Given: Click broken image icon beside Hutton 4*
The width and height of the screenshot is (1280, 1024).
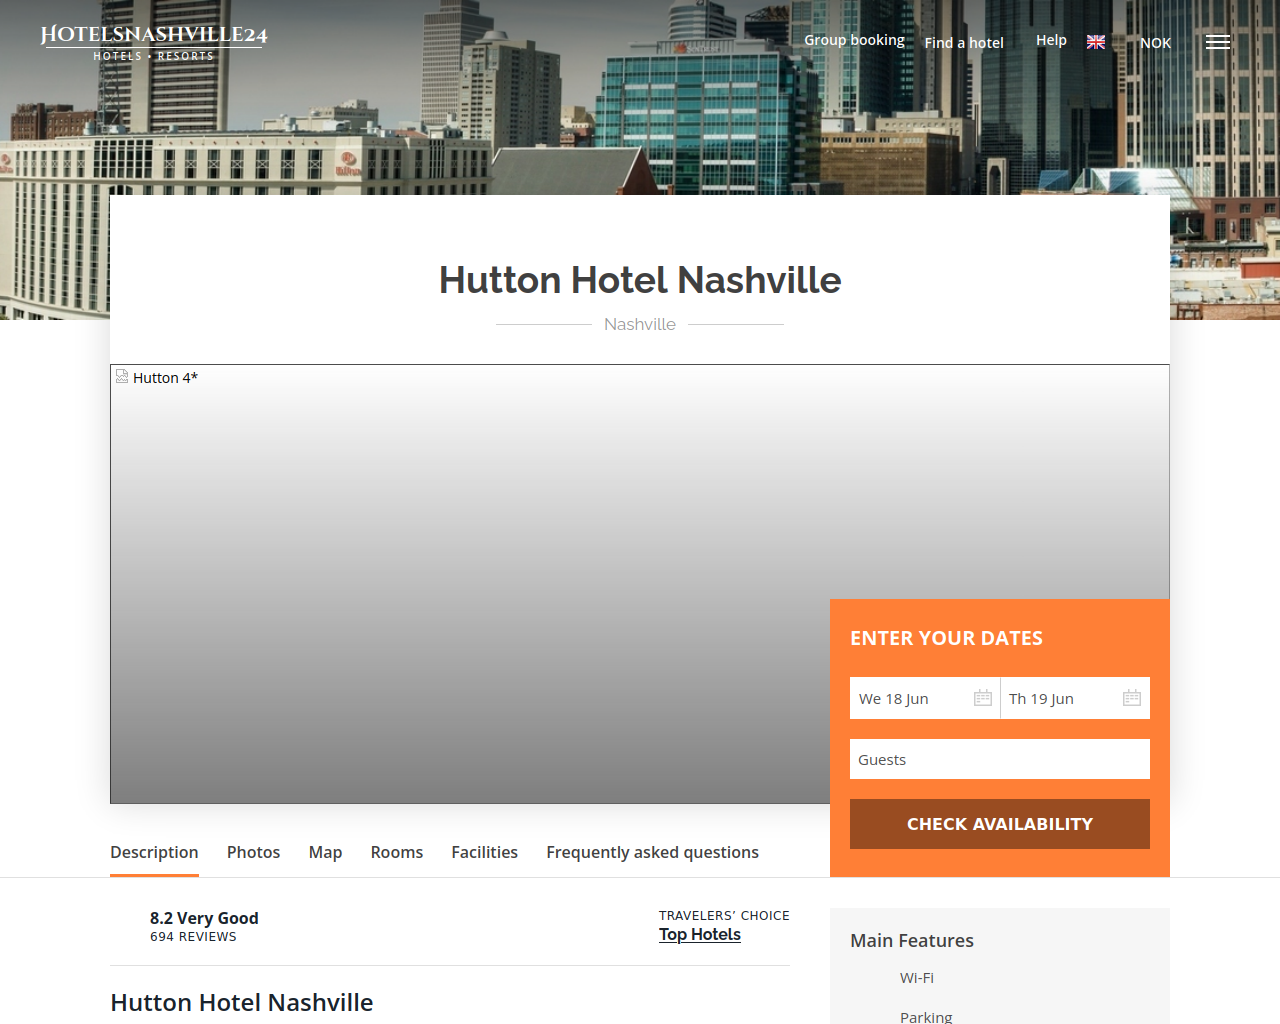Looking at the screenshot, I should [x=122, y=376].
